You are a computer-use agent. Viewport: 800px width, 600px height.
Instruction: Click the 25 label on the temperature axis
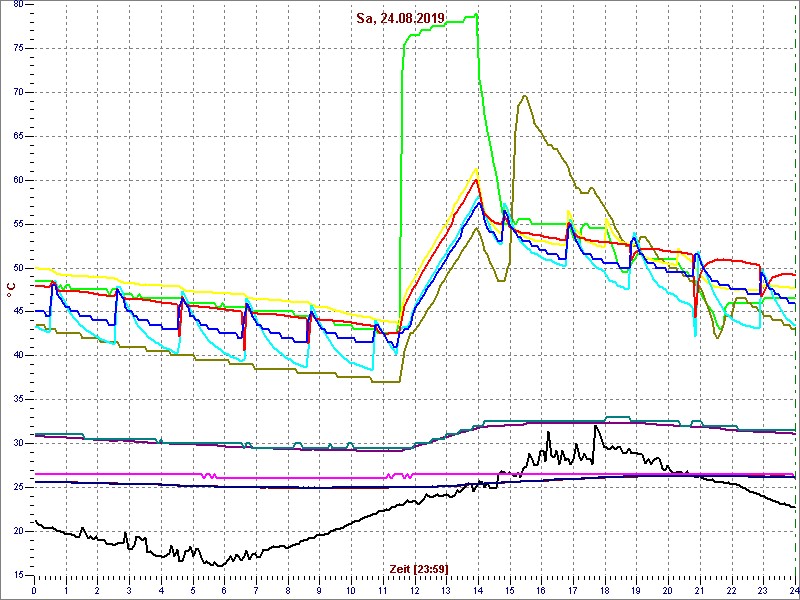pos(17,487)
